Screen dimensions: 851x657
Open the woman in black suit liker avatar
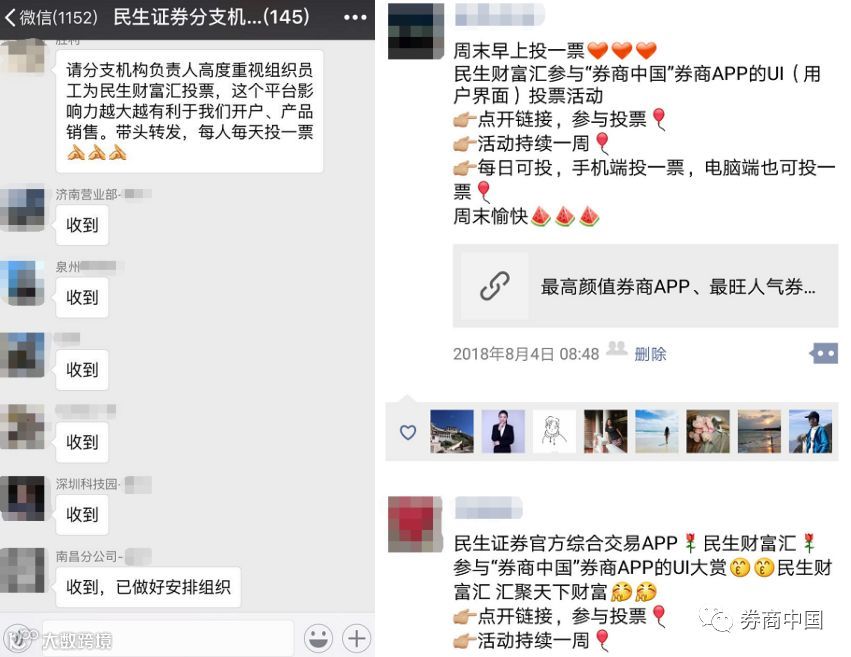(x=503, y=431)
